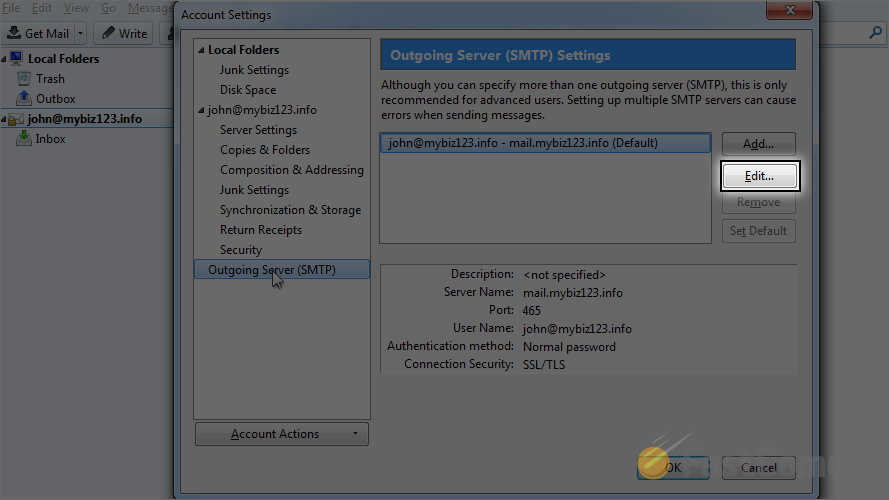
Task: Select mail.mybiz123.info server in the list
Action: 545,143
